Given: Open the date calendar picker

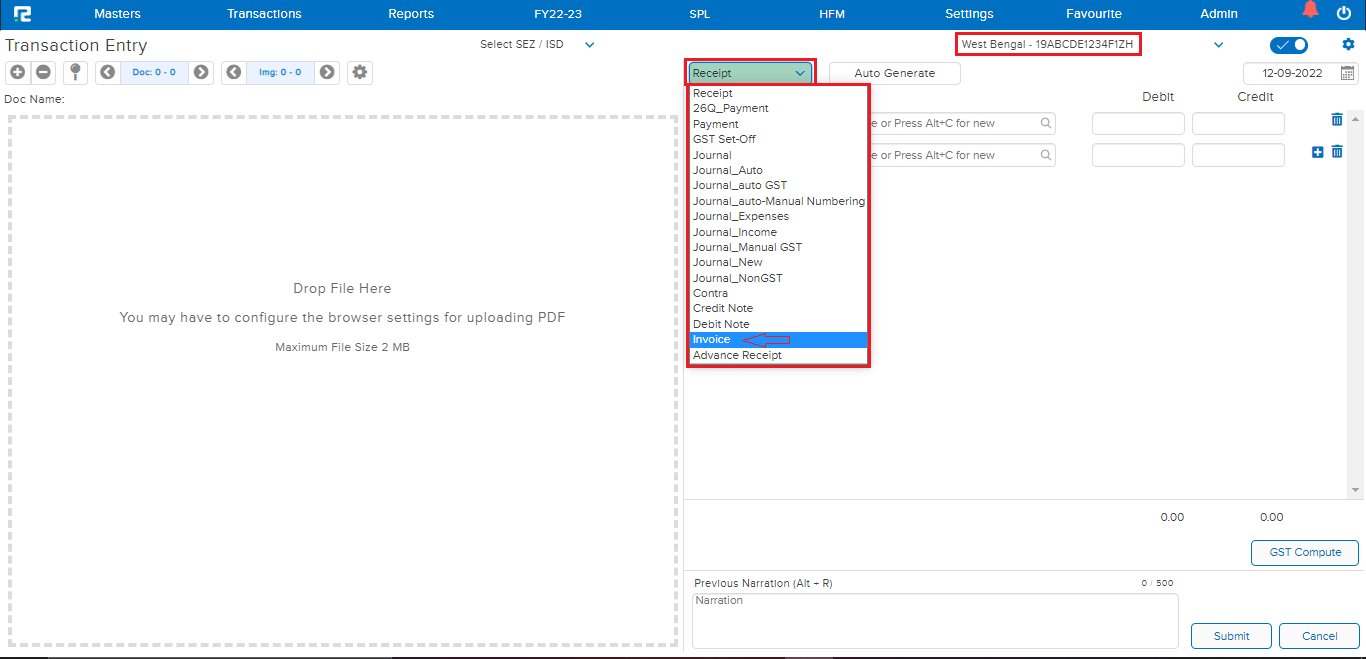Looking at the screenshot, I should [1348, 73].
